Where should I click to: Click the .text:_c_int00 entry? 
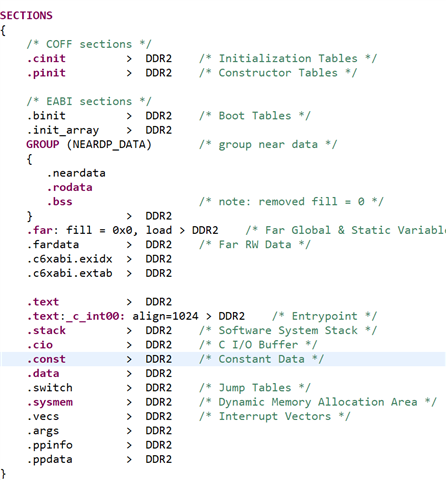(76, 316)
